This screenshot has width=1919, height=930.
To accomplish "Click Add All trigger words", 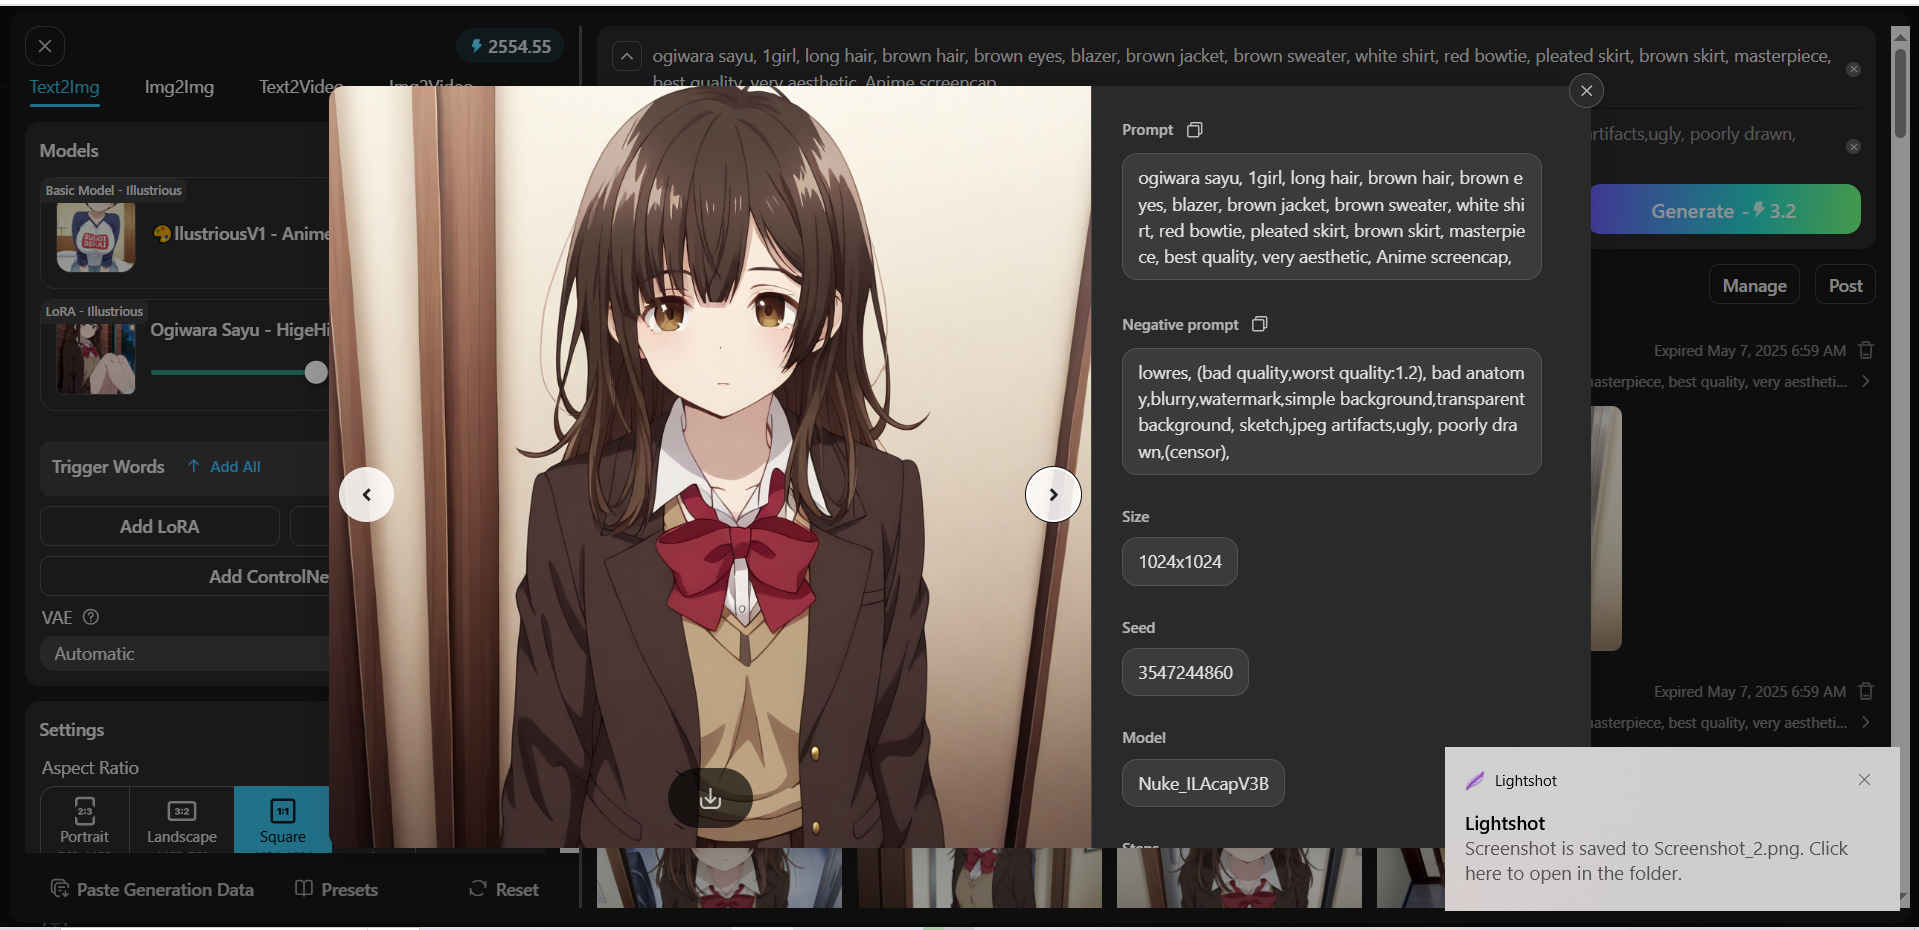I will (x=224, y=467).
